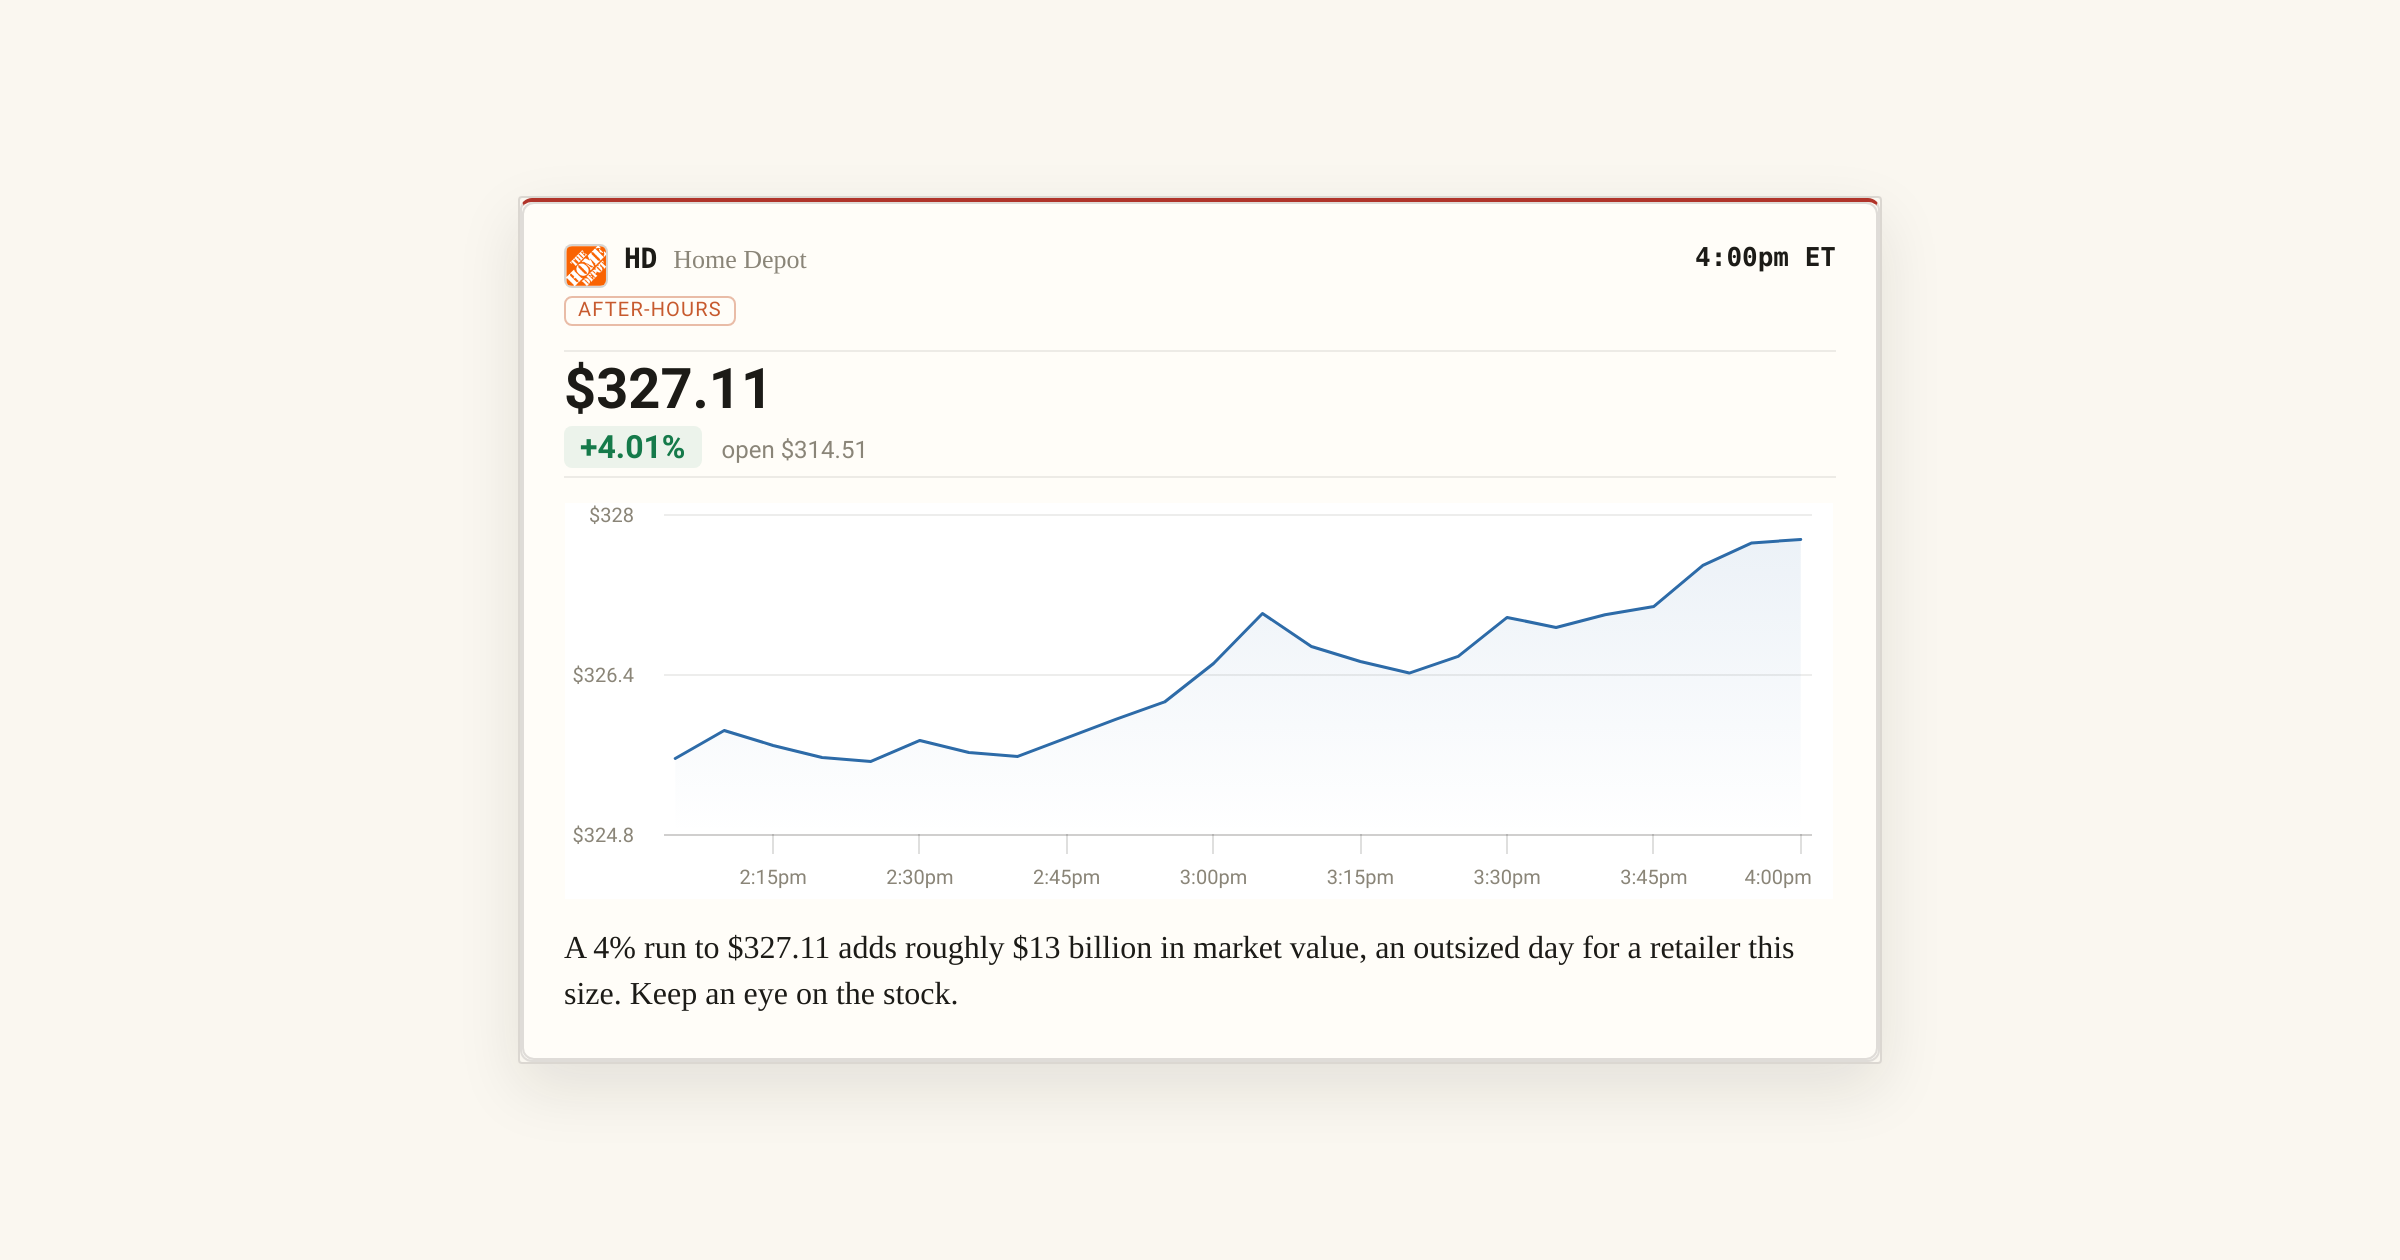Select the HD ticker symbol

pos(640,259)
